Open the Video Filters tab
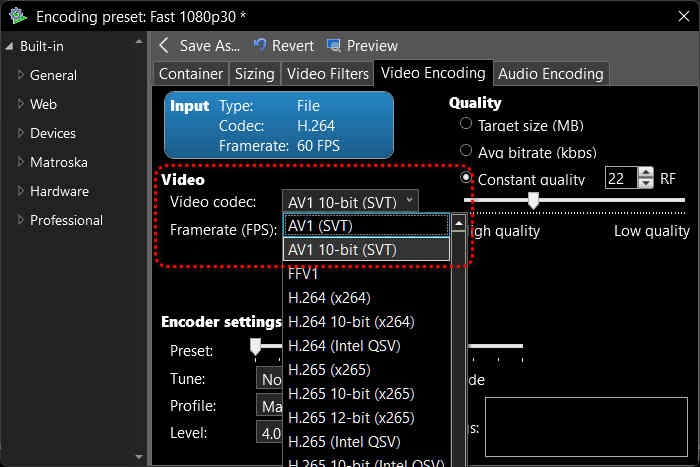This screenshot has width=700, height=467. 328,74
